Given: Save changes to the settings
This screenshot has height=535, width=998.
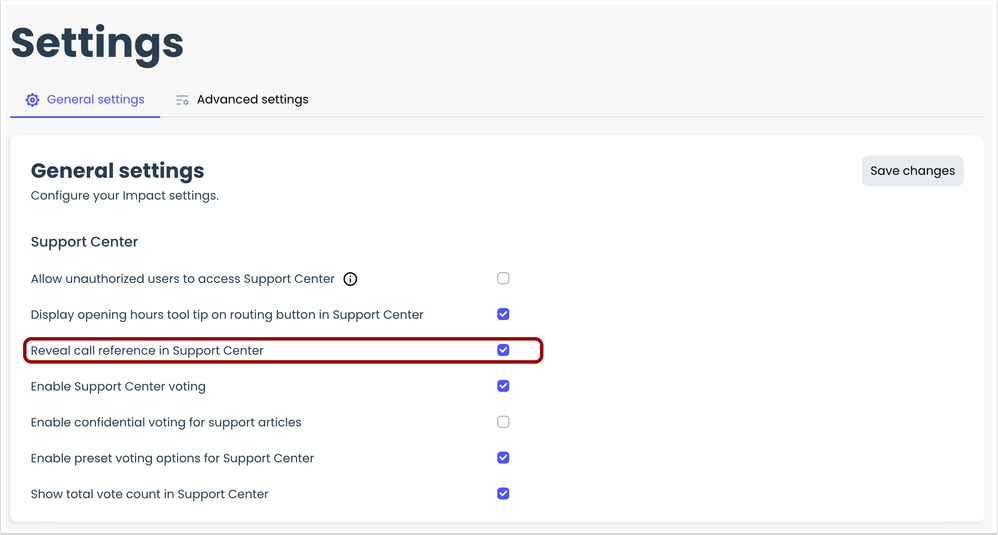Looking at the screenshot, I should tap(912, 170).
